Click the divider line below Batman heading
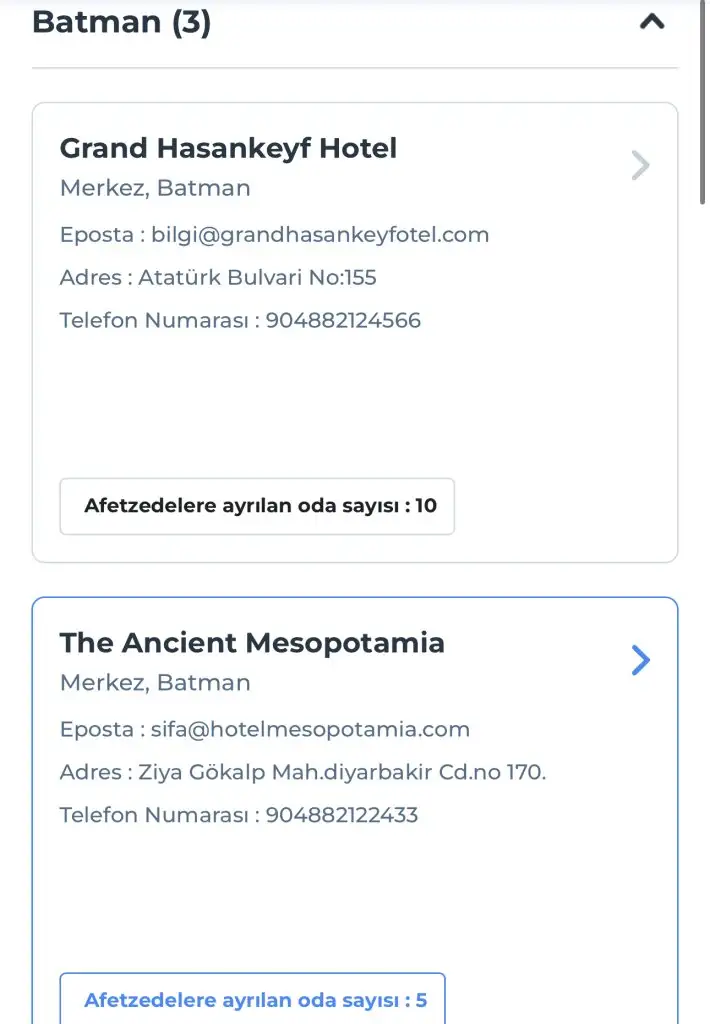 355,68
